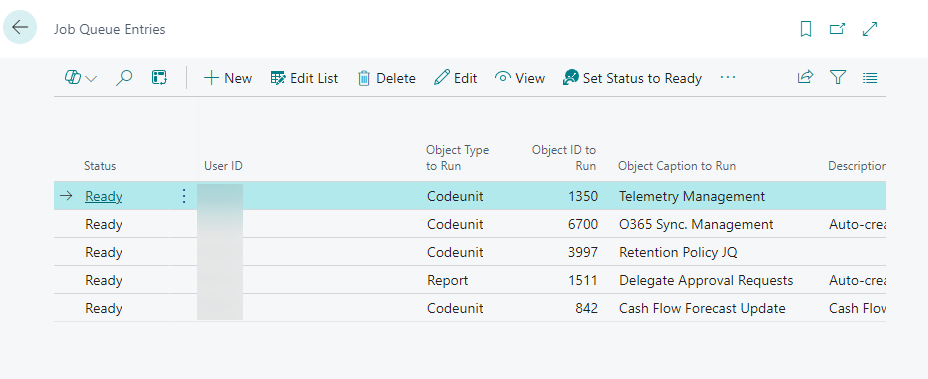This screenshot has height=379, width=928.
Task: Click Codeunit in the O365 Sync row
Action: pos(455,224)
